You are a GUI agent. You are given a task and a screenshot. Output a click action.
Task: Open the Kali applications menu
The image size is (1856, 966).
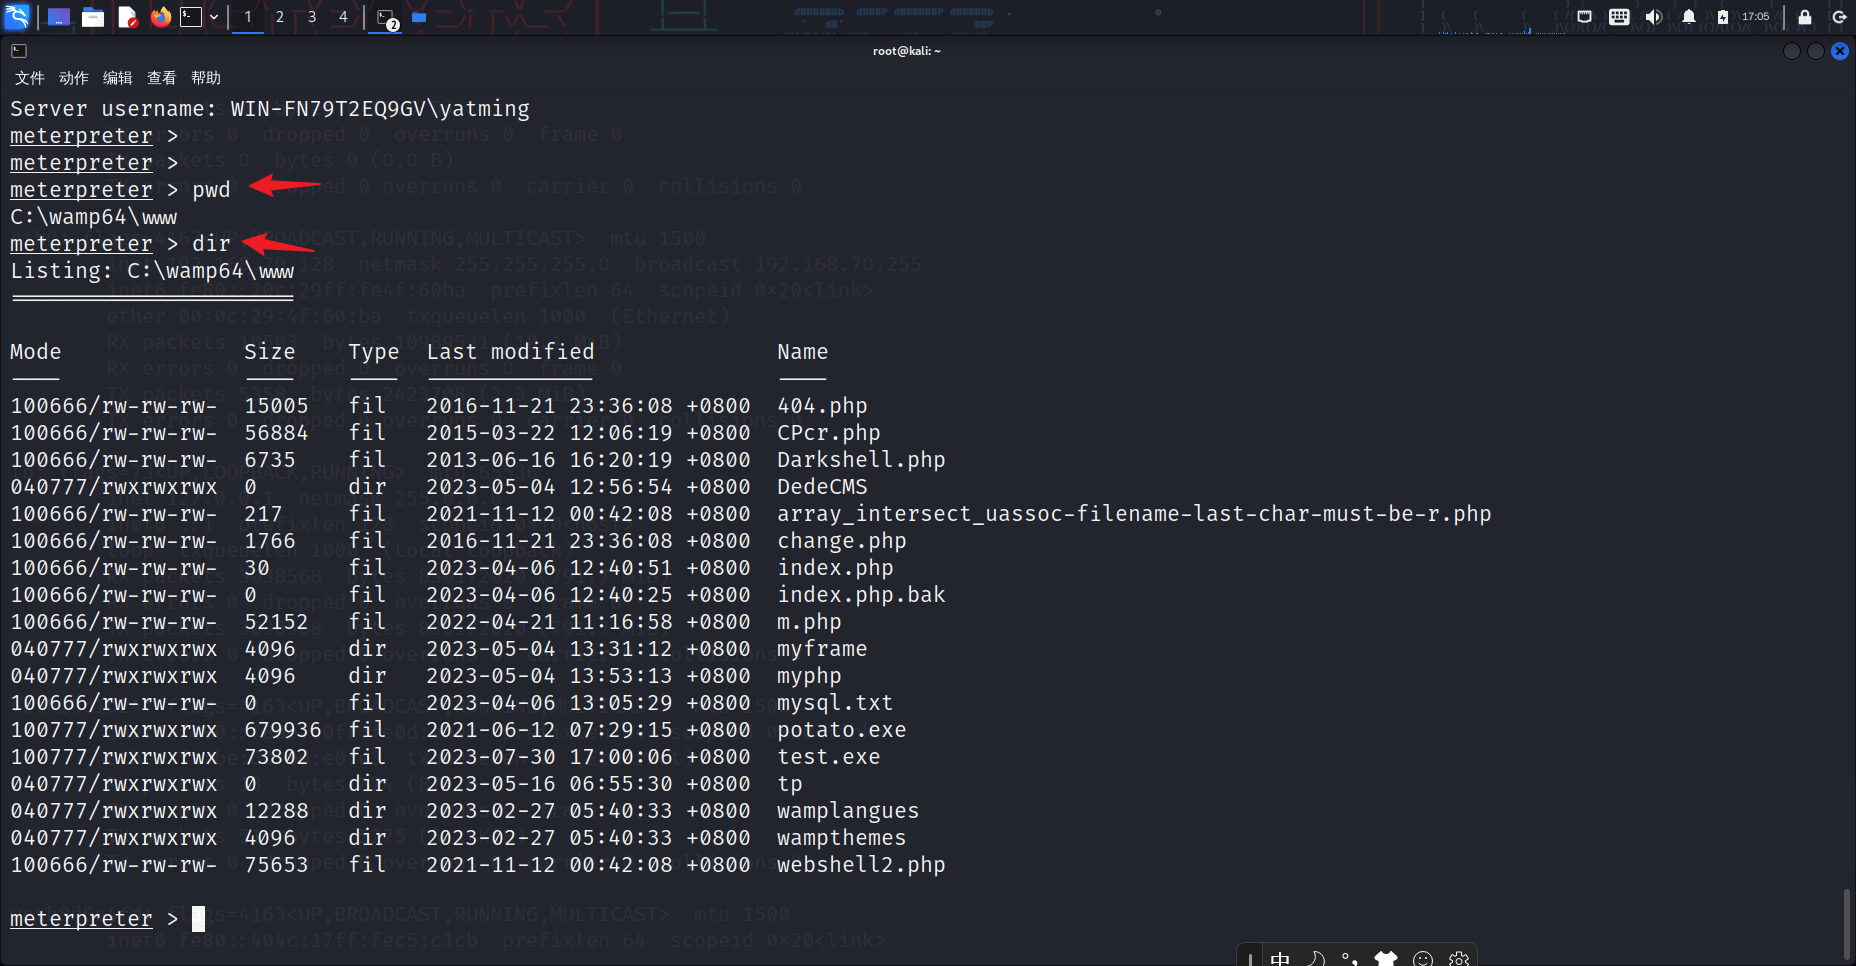(16, 16)
